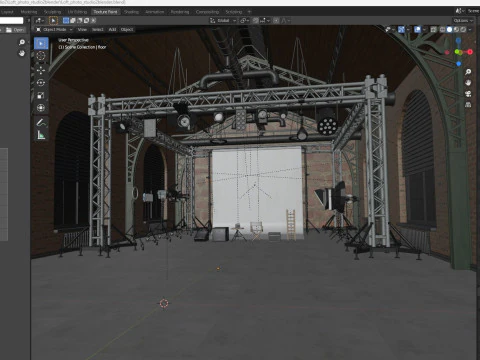480x360 pixels.
Task: Switch to the Compositing workspace tab
Action: (207, 12)
